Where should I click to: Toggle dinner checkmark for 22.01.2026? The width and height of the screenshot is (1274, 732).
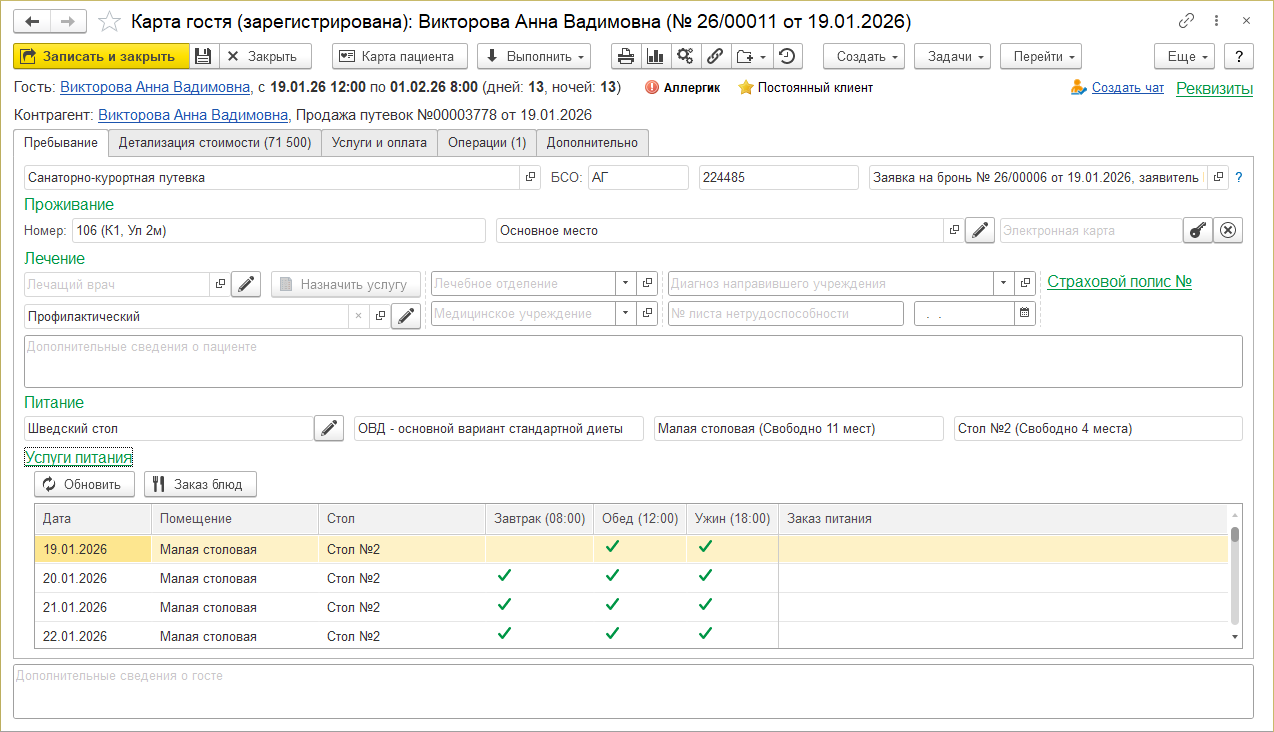coord(705,634)
